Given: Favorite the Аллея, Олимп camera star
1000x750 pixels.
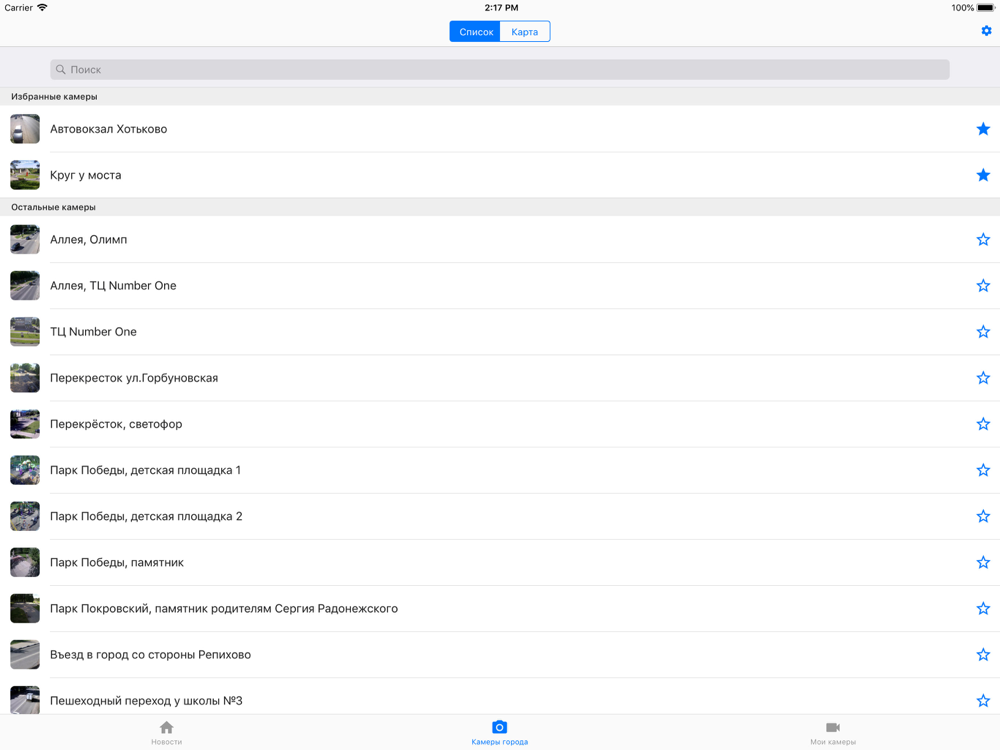Looking at the screenshot, I should click(x=983, y=239).
